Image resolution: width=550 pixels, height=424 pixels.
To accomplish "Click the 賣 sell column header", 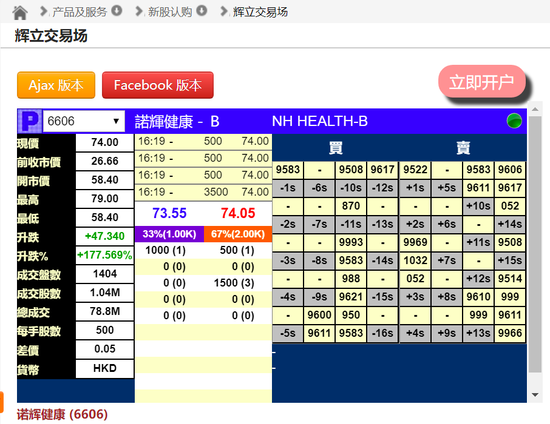I will point(463,148).
